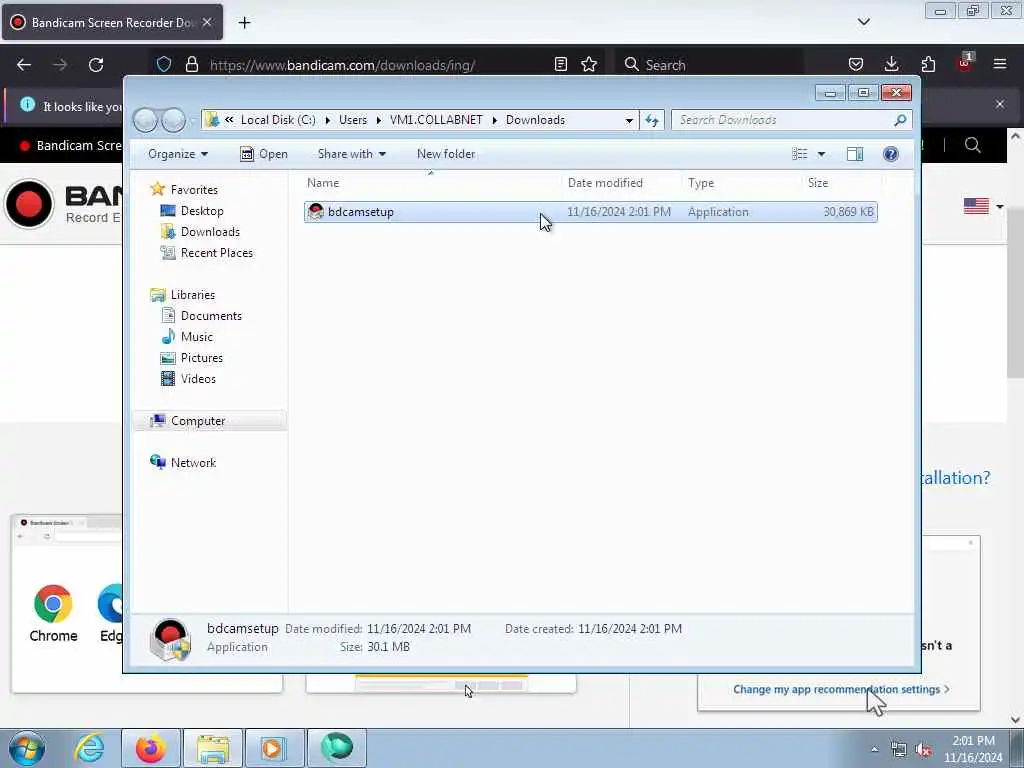The width and height of the screenshot is (1024, 768).
Task: Open Recent Places in navigation pane
Action: 216,253
